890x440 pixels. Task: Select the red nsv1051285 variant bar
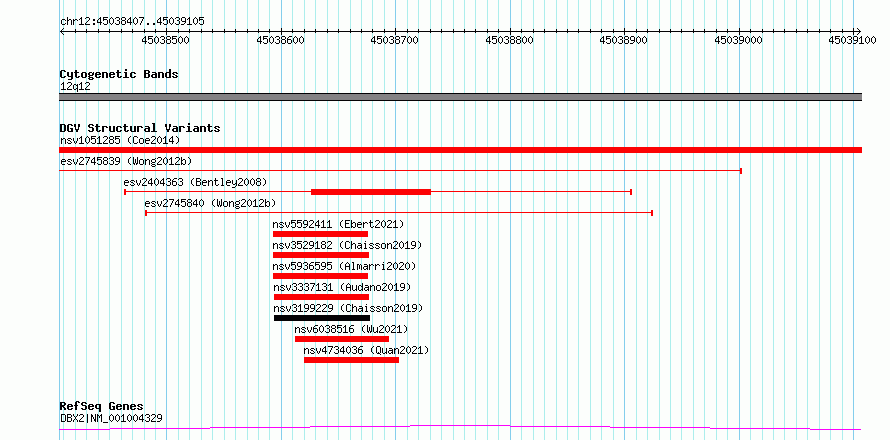tap(460, 150)
